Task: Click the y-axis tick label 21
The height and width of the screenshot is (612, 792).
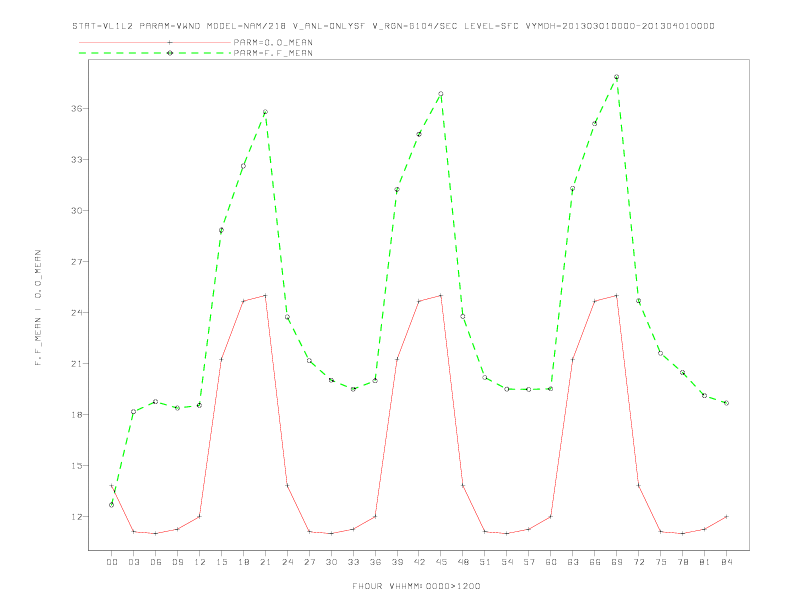Action: [x=77, y=364]
